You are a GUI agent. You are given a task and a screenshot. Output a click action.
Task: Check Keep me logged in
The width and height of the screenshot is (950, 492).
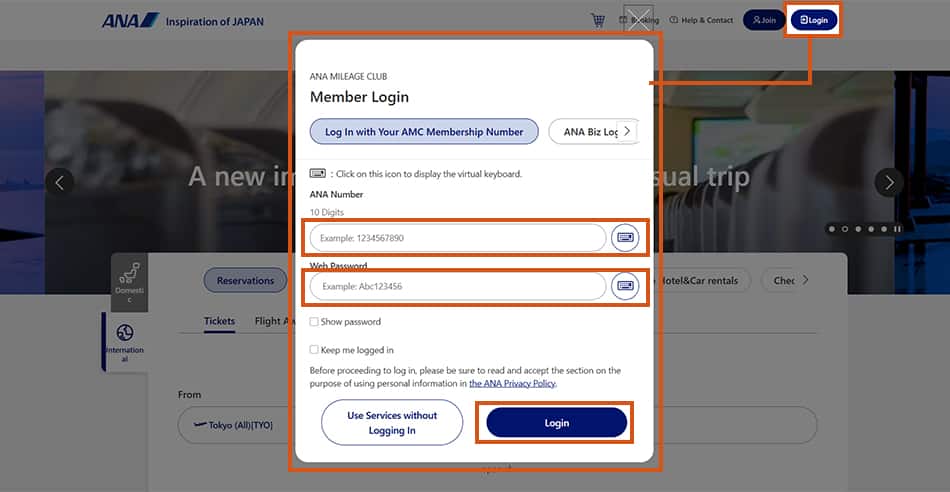point(315,350)
